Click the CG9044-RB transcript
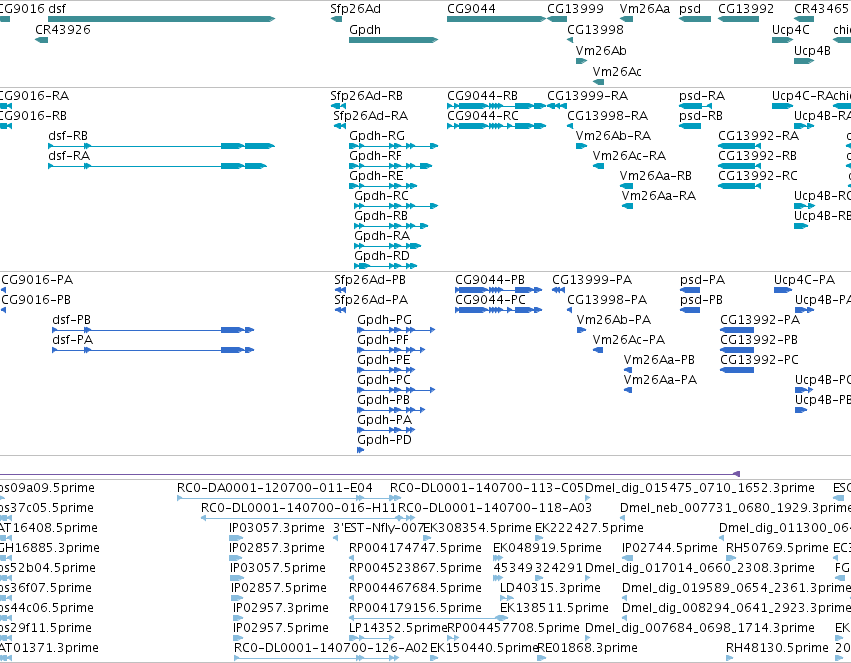This screenshot has width=851, height=663. [496, 106]
